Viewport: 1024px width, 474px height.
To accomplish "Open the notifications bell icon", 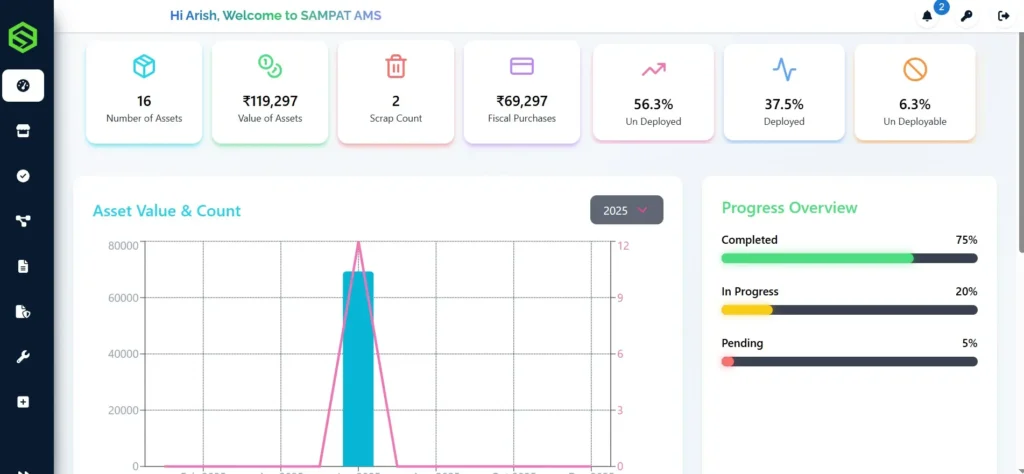I will point(927,16).
